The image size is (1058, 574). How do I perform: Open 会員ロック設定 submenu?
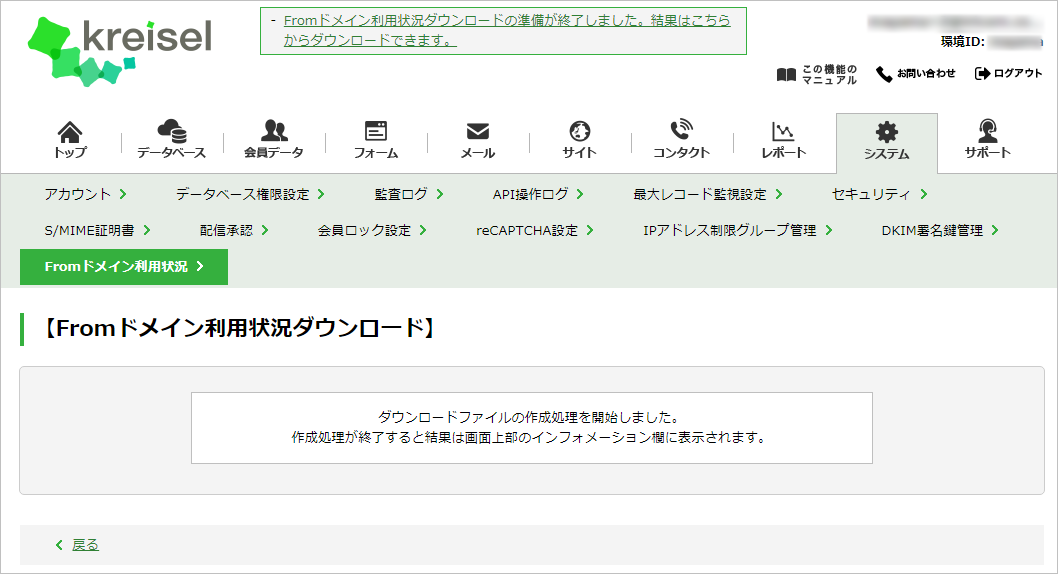click(372, 231)
